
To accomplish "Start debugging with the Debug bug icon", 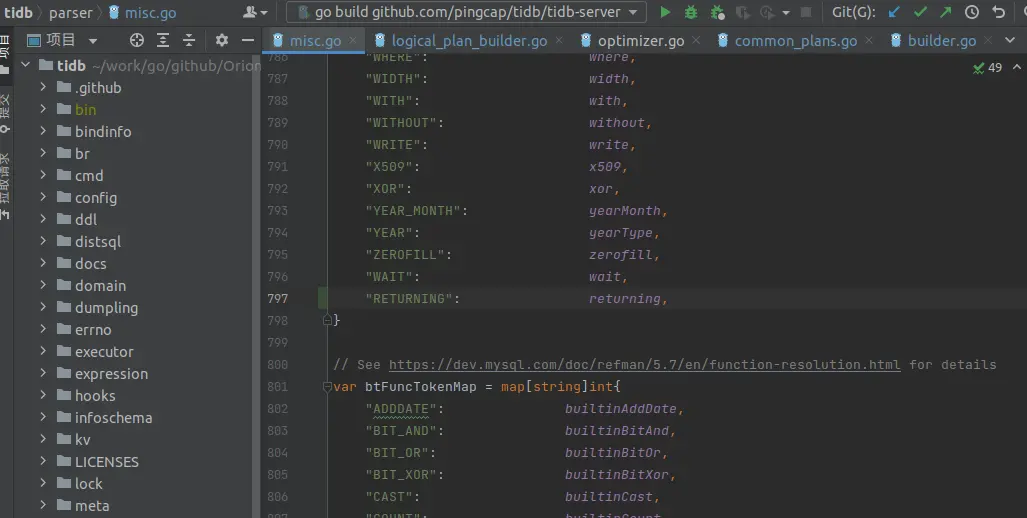I will coord(691,12).
